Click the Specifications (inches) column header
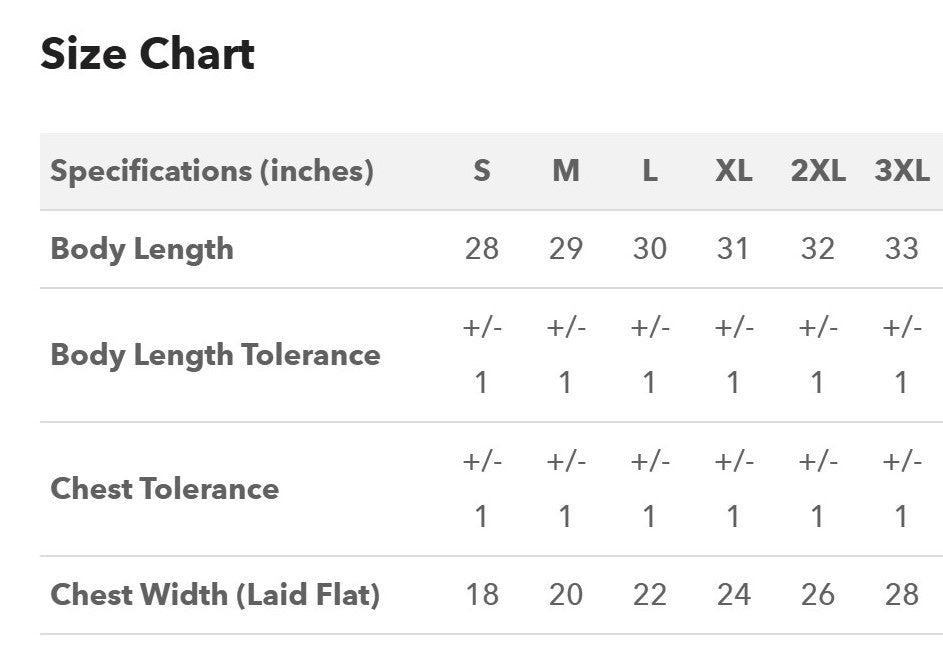 (x=212, y=171)
